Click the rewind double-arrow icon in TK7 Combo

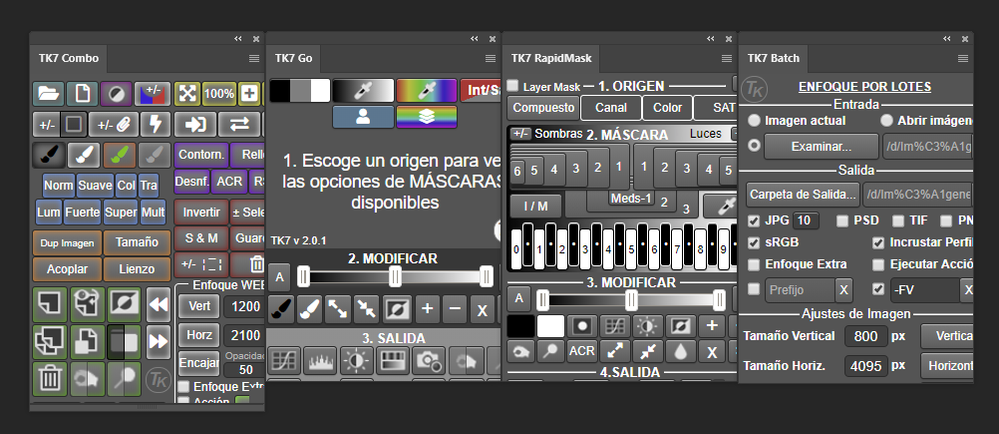point(157,305)
